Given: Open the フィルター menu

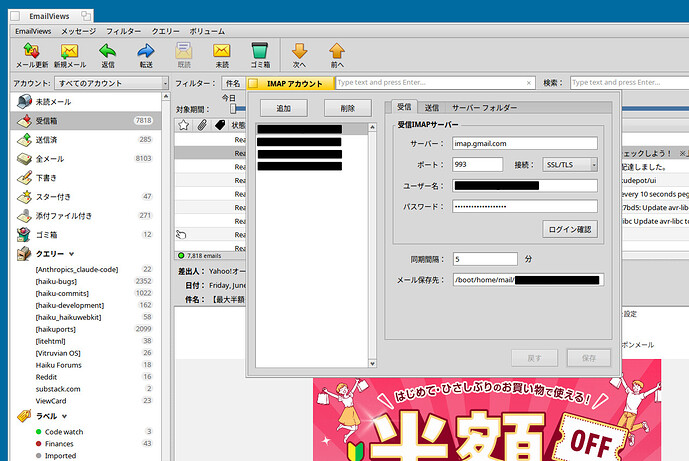Looking at the screenshot, I should tap(123, 31).
